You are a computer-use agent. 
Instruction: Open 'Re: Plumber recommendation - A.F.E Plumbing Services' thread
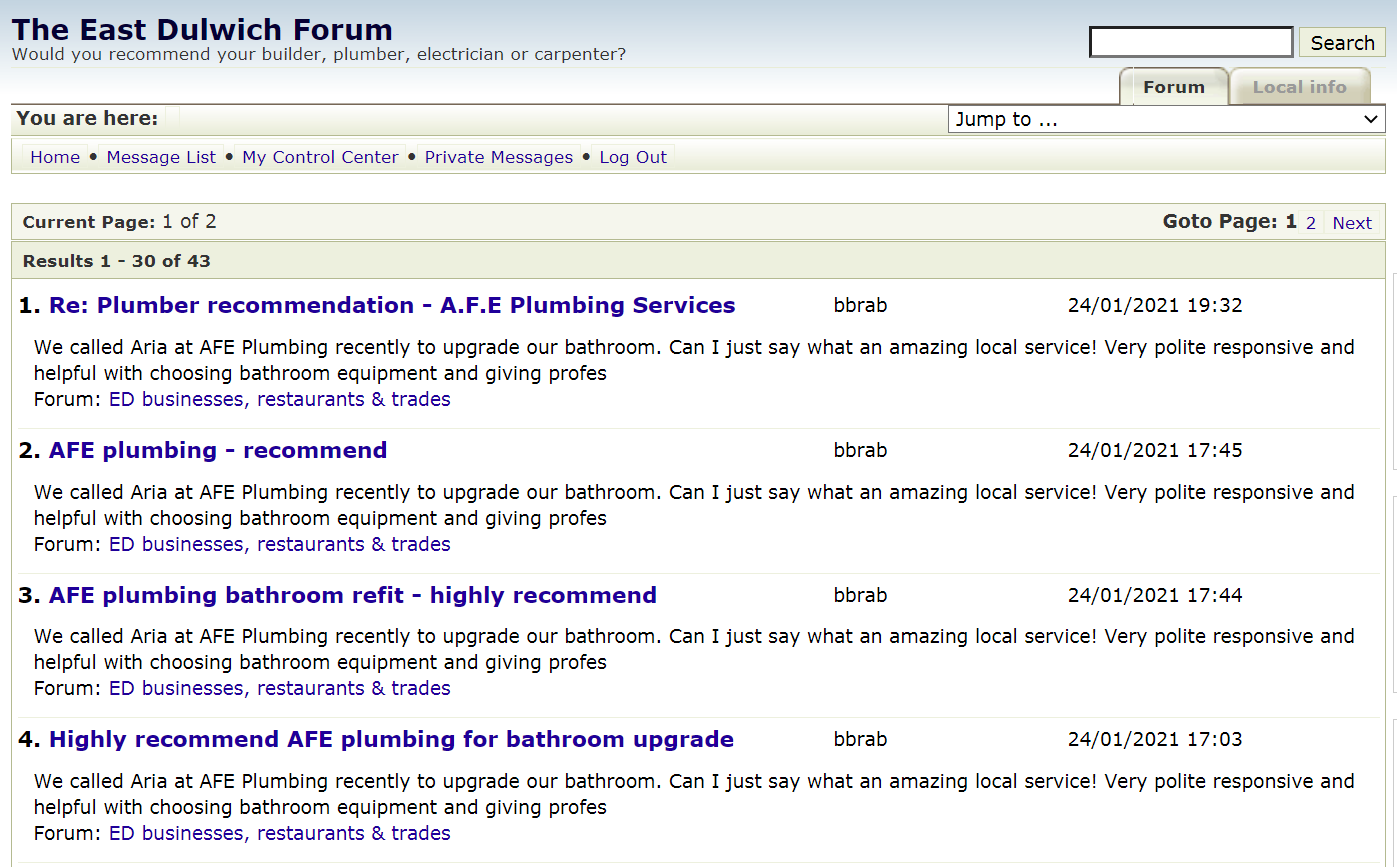[392, 305]
